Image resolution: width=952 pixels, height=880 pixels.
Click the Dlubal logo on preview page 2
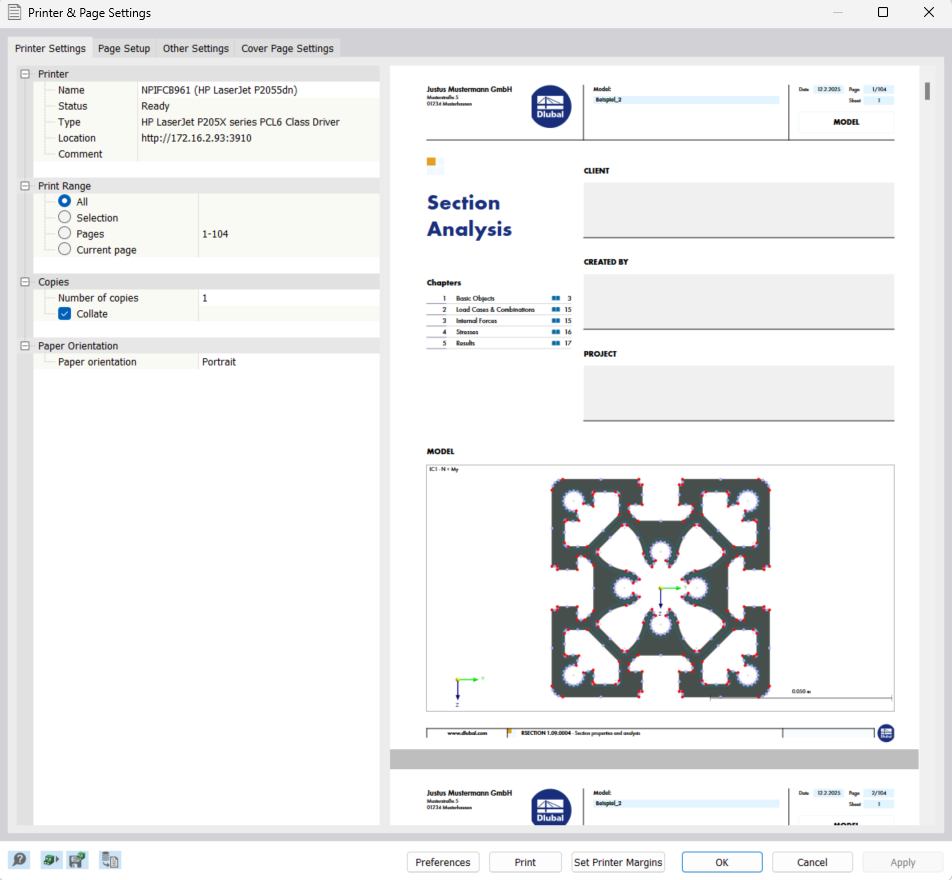(x=551, y=807)
